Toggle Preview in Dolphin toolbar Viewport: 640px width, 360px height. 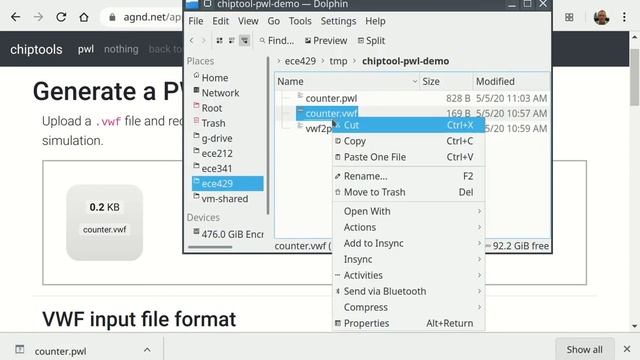click(326, 40)
